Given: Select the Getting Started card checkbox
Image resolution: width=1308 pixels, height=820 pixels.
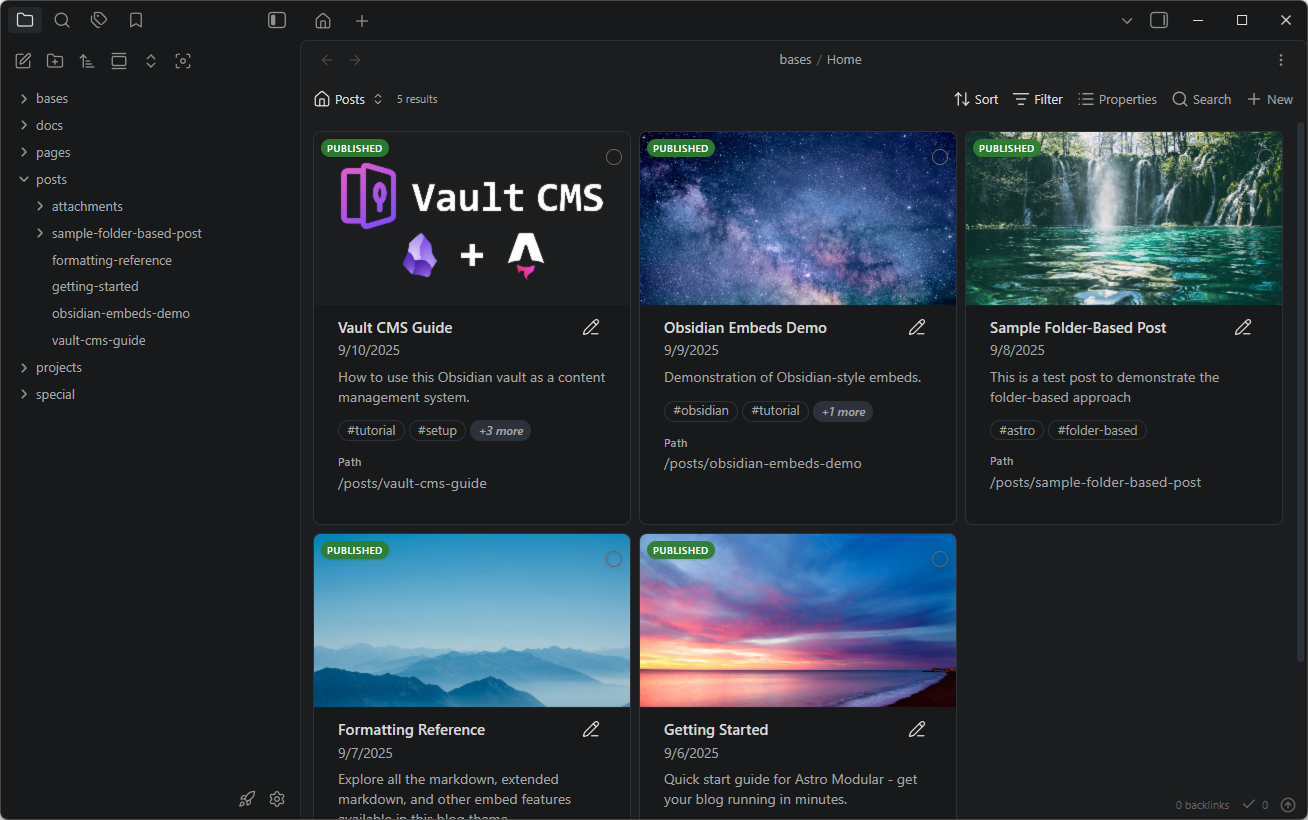Looking at the screenshot, I should 940,559.
